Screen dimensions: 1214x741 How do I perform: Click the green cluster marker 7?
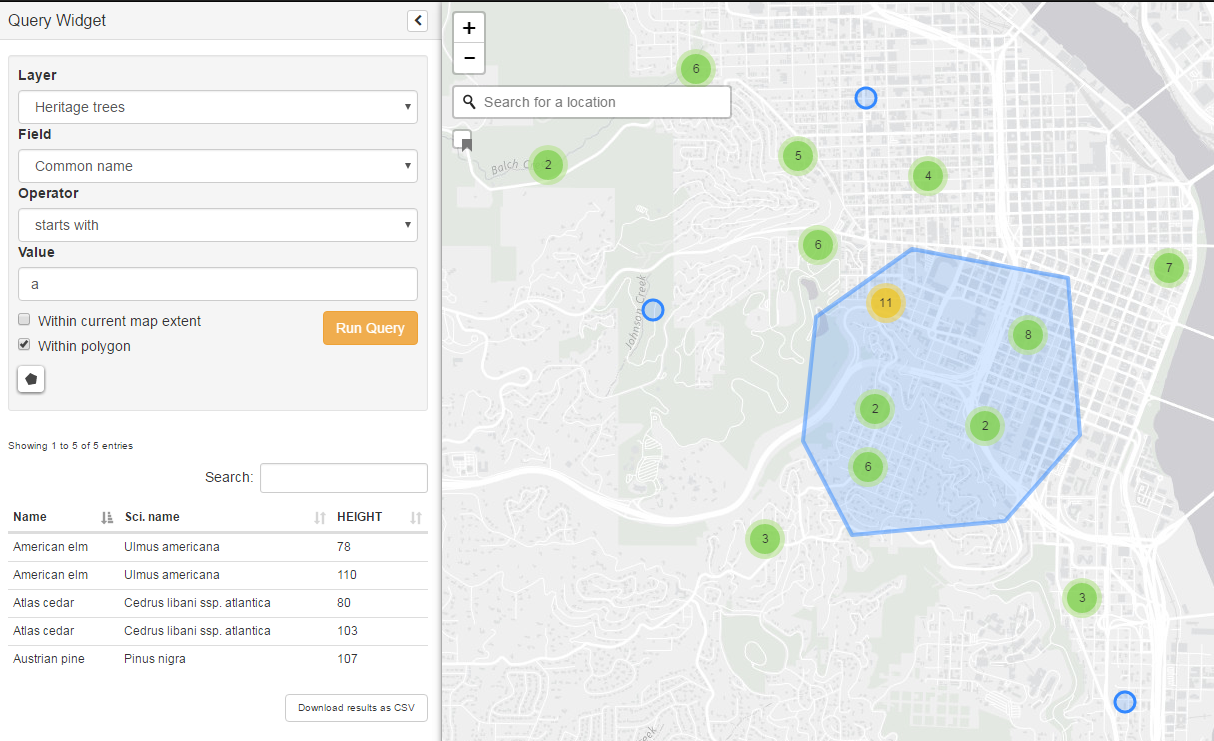click(x=1168, y=267)
